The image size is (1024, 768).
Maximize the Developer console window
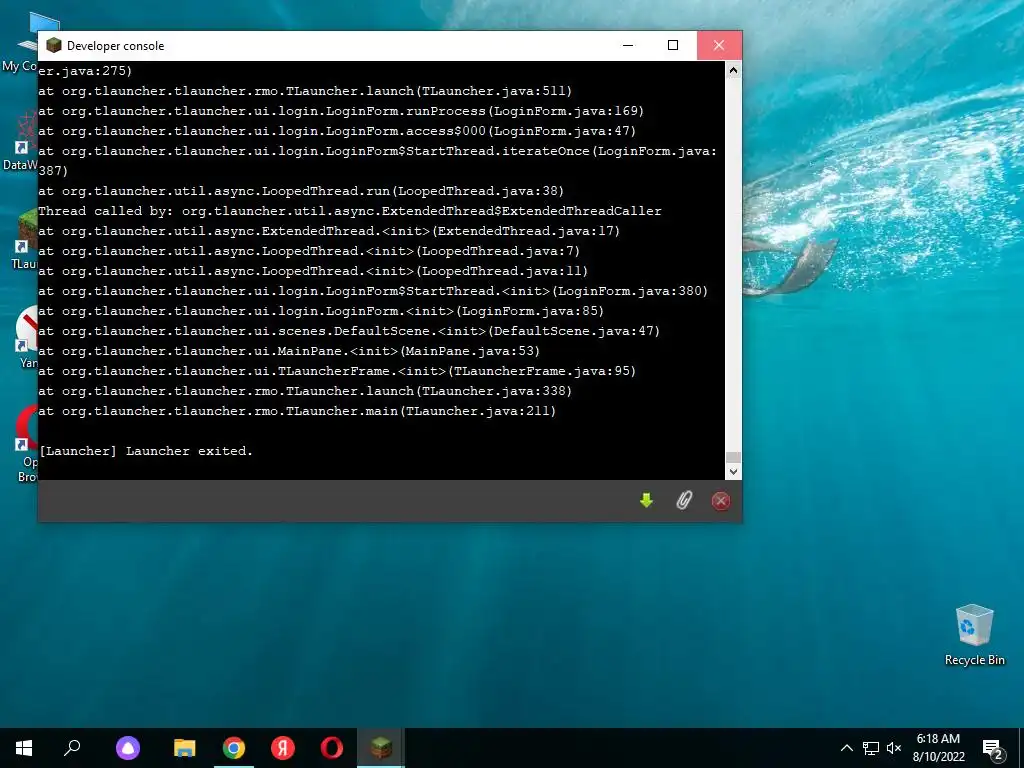tap(673, 45)
